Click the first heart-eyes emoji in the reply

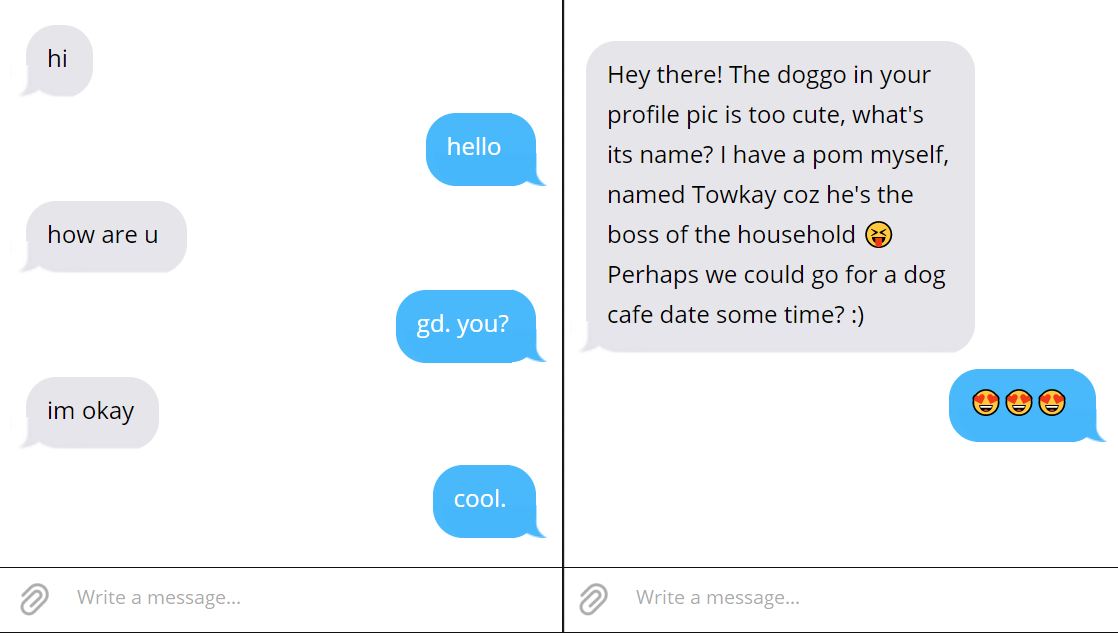[x=985, y=404]
